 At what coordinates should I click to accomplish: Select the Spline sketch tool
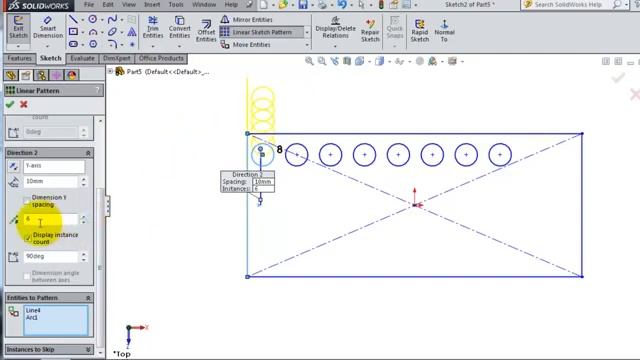(112, 19)
